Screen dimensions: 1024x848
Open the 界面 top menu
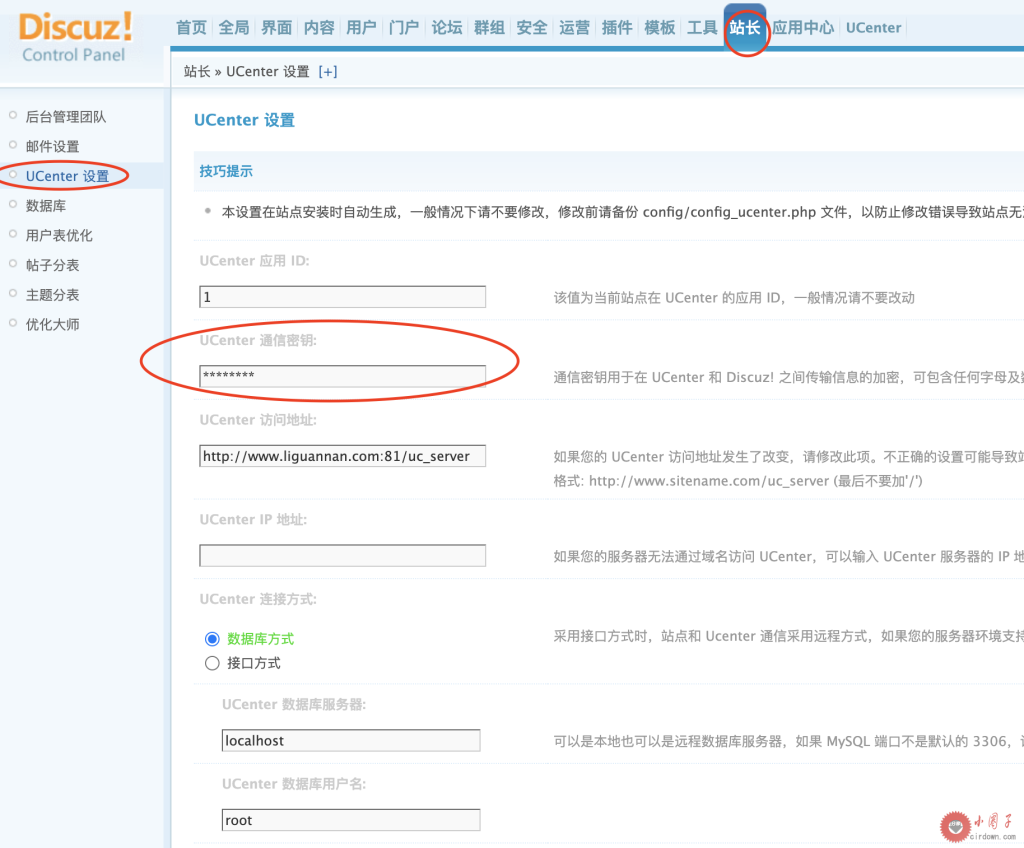pos(276,27)
